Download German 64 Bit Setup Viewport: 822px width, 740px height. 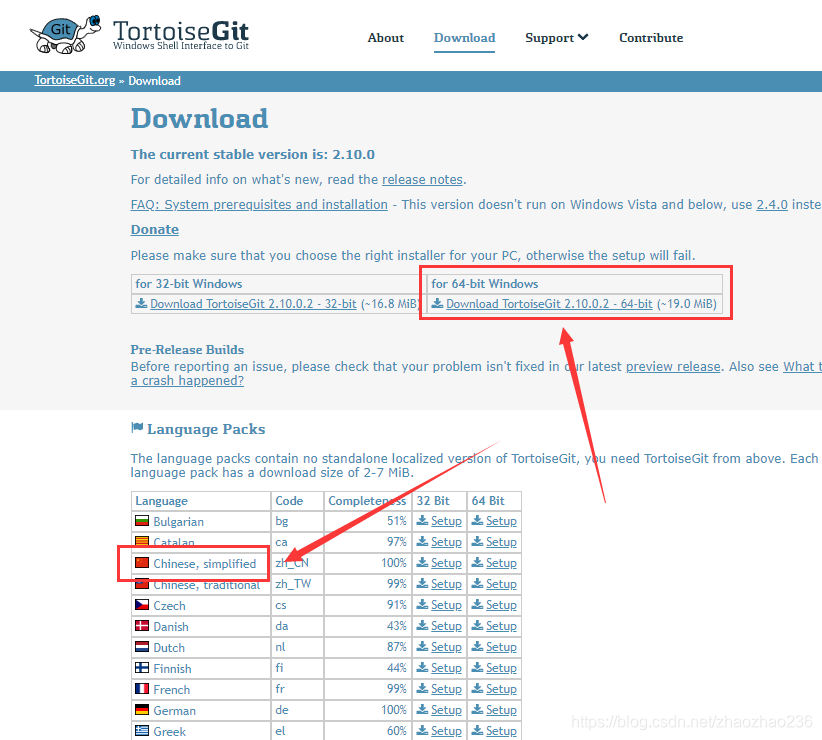click(501, 710)
